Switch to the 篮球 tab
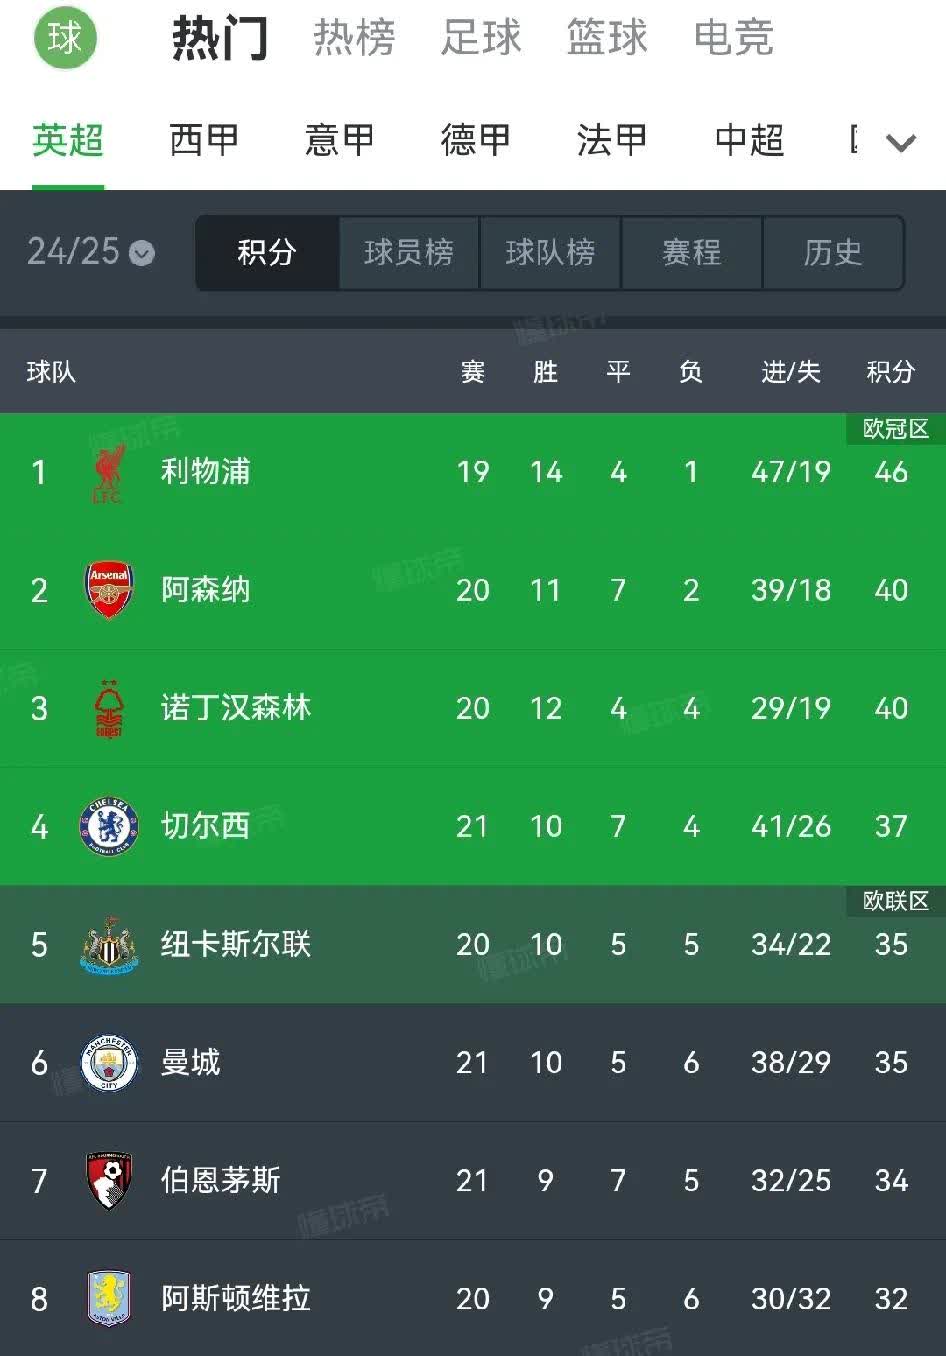 coord(607,40)
